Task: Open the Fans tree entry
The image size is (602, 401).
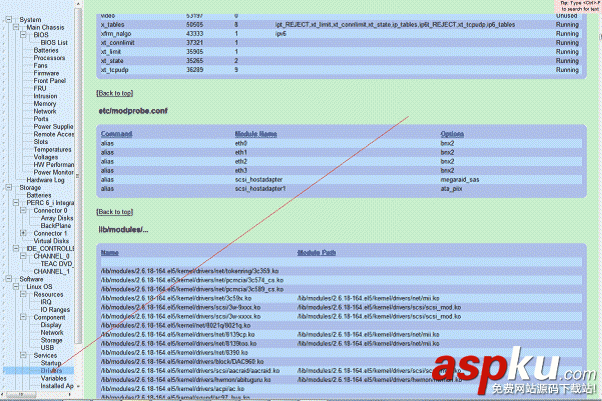Action: (x=40, y=65)
